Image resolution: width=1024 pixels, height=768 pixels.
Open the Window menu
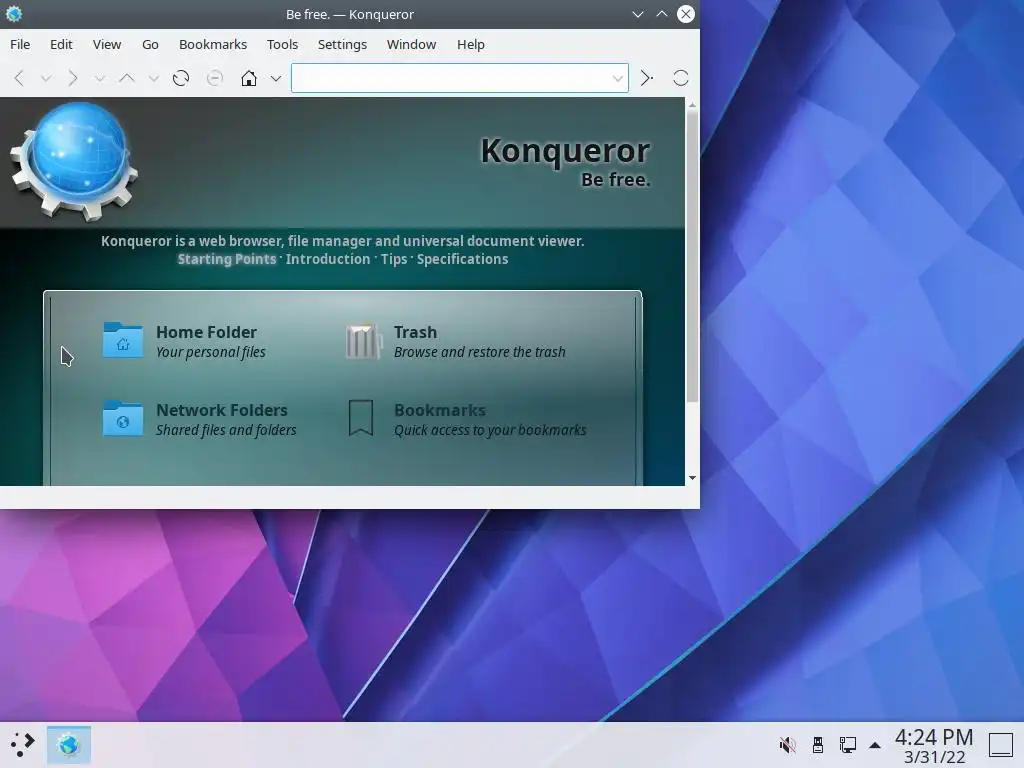[x=411, y=44]
